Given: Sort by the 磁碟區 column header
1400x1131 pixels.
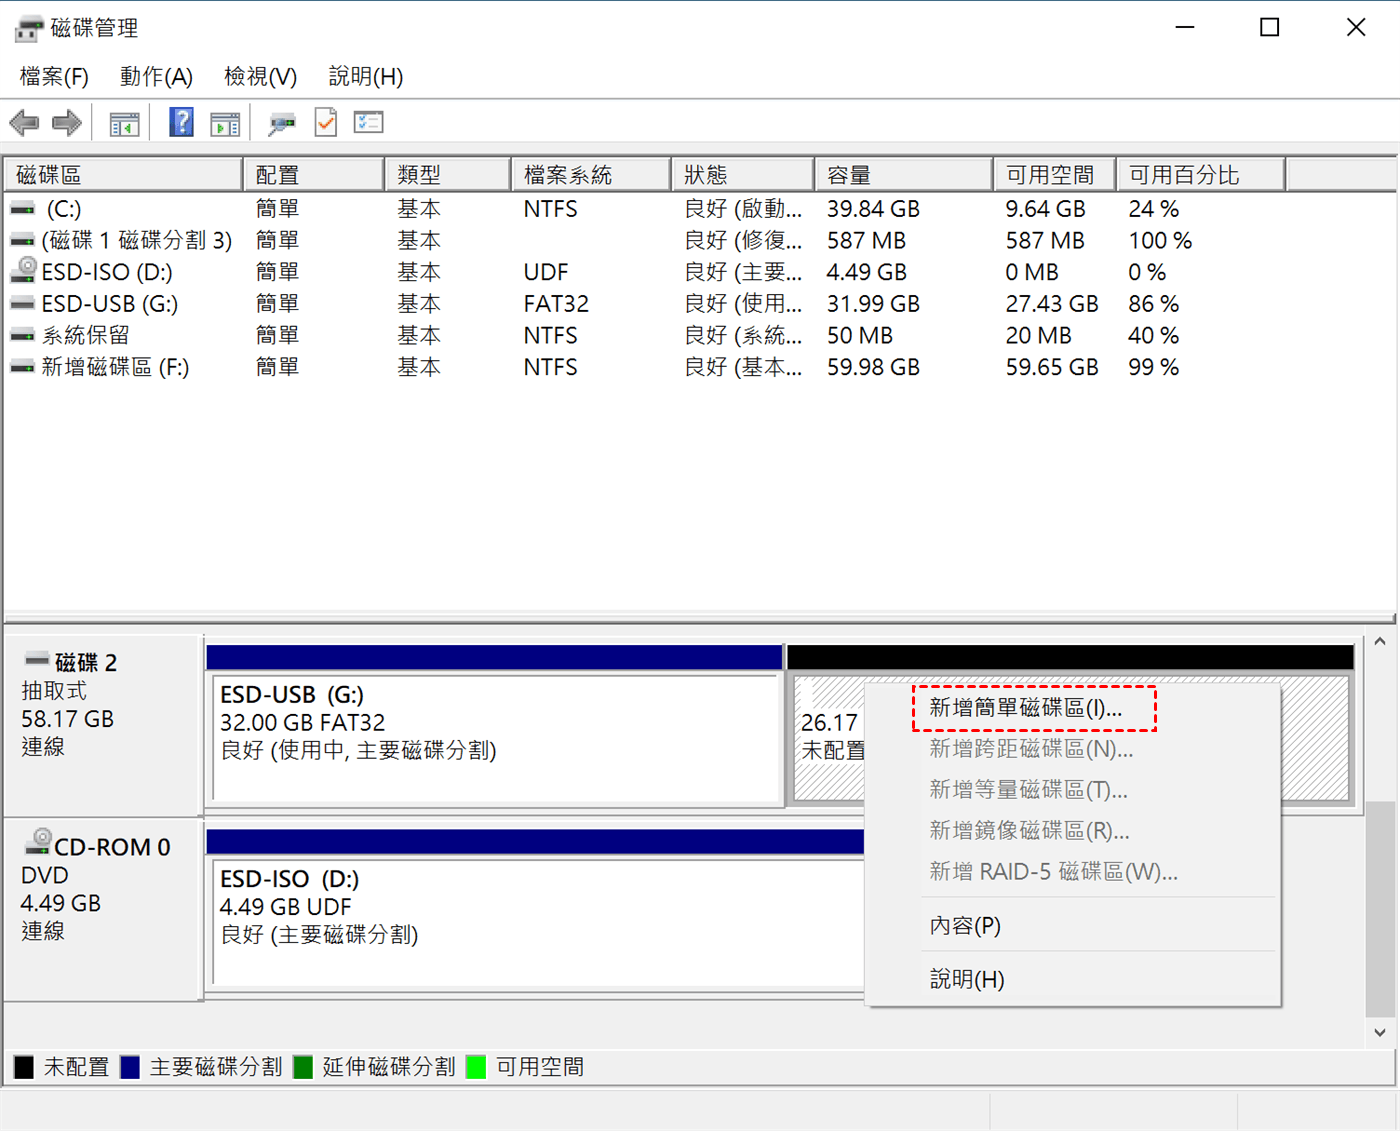Looking at the screenshot, I should [x=123, y=175].
